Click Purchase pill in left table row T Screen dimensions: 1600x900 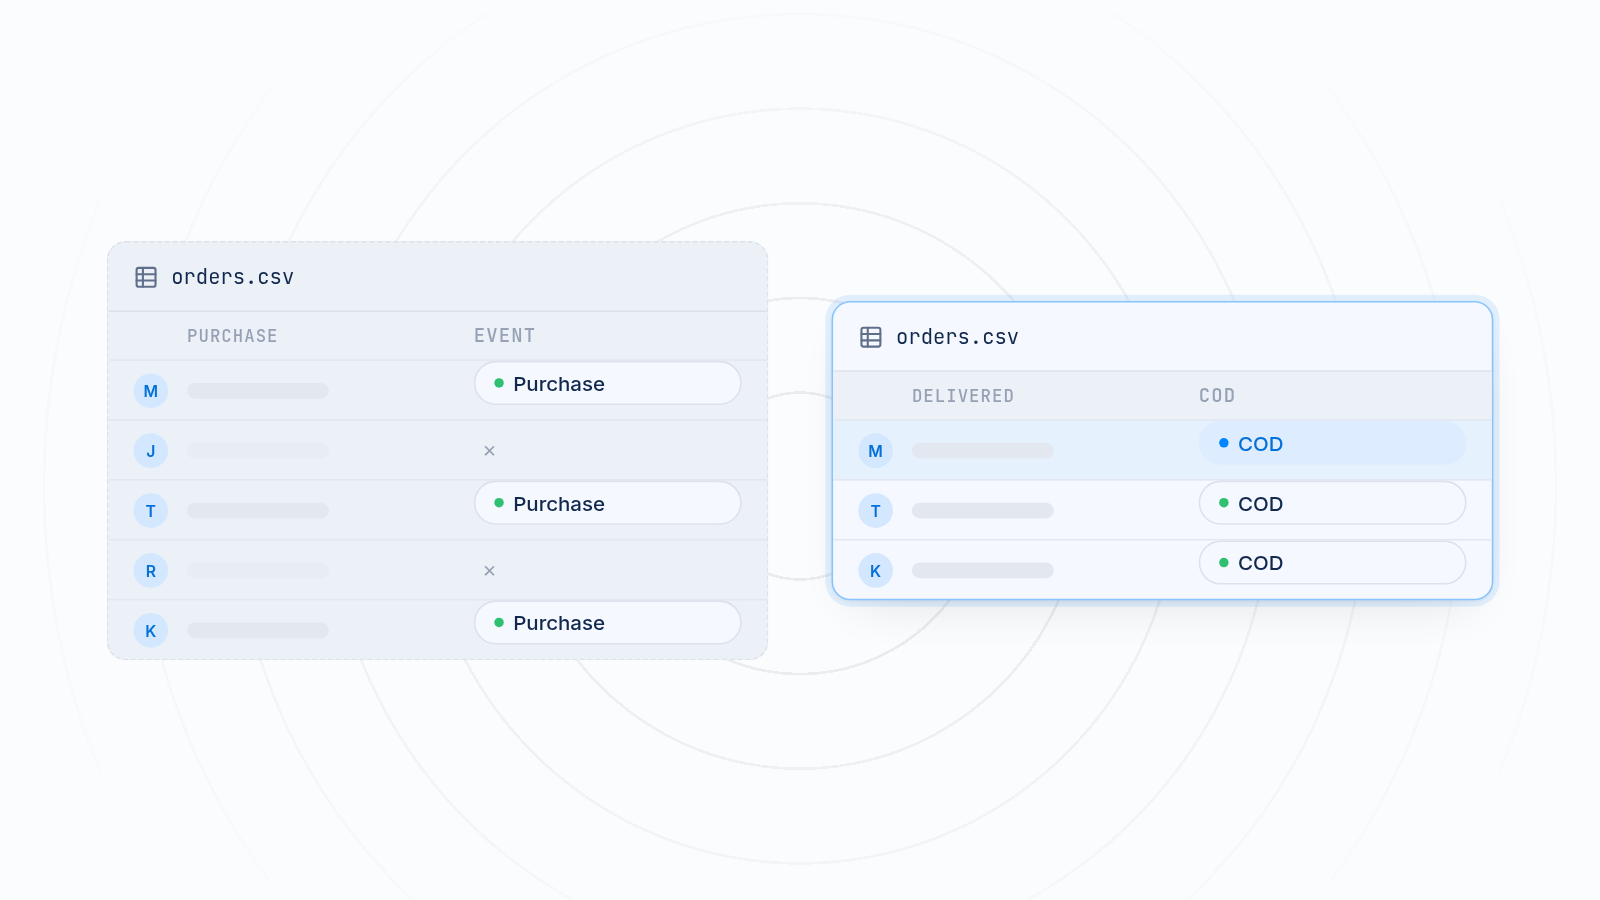pyautogui.click(x=608, y=504)
